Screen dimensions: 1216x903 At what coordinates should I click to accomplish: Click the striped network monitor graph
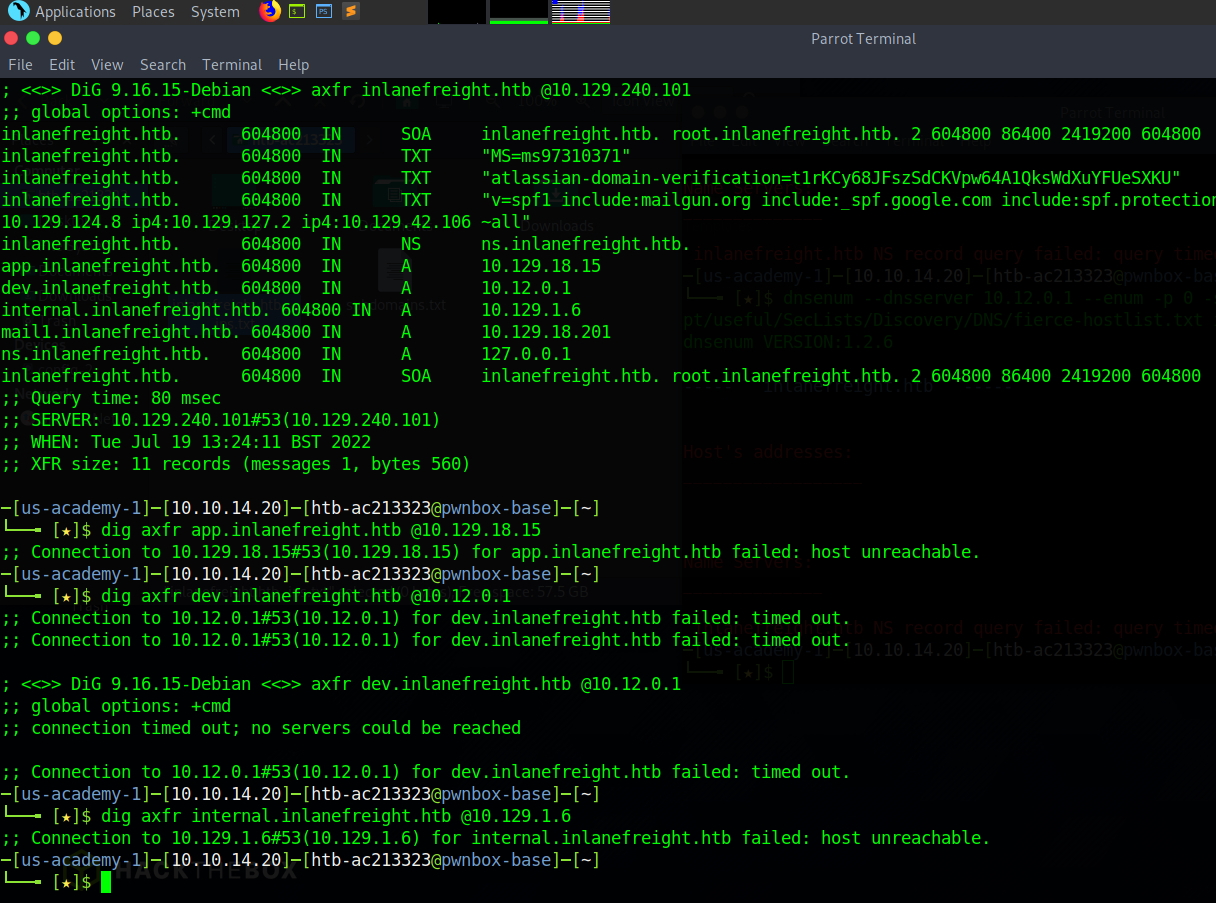pos(580,12)
